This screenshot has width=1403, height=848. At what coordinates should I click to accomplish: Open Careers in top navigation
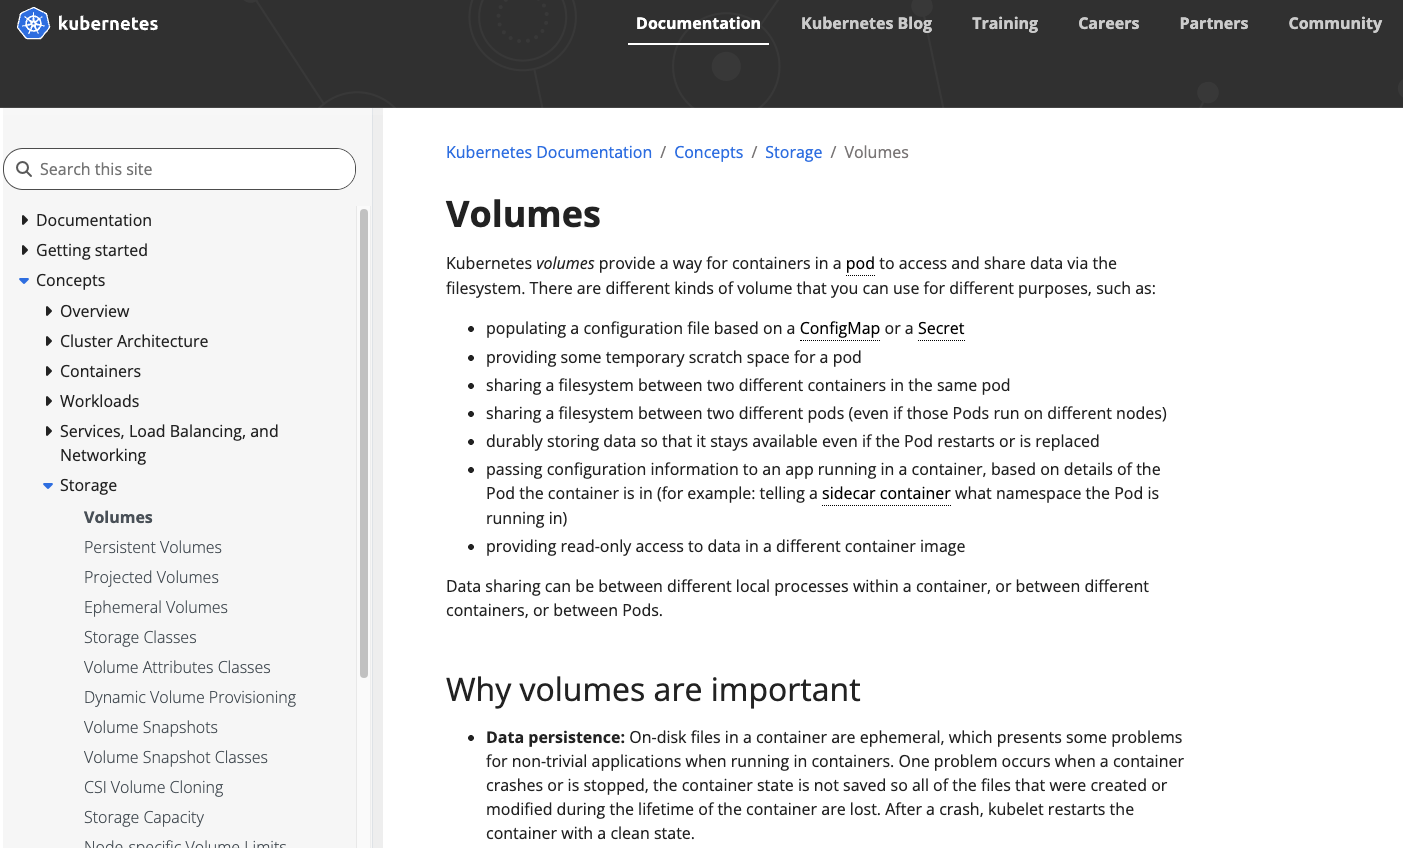[1108, 23]
